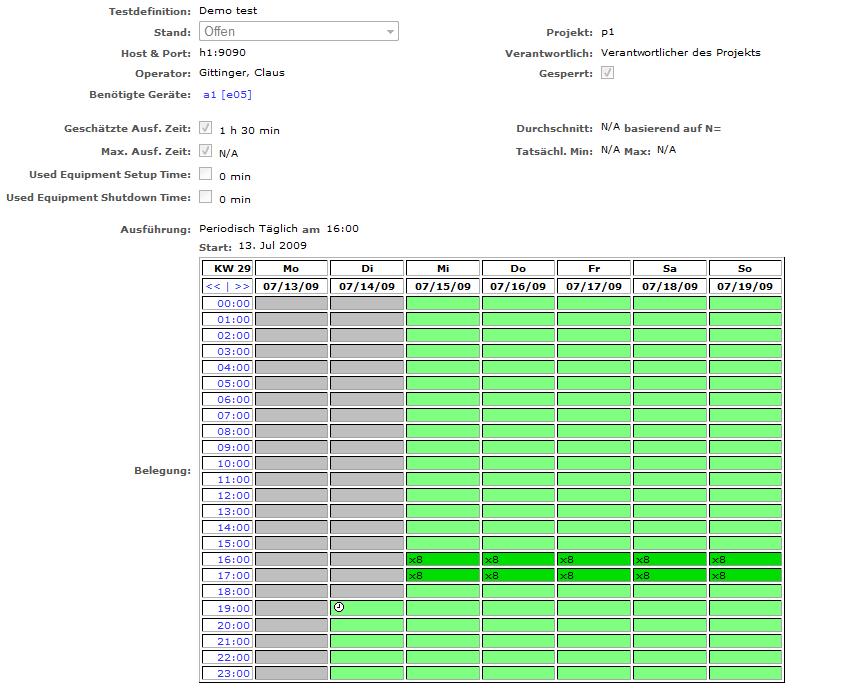The width and height of the screenshot is (843, 693).
Task: Go to next week with >> arrow
Action: [242, 286]
